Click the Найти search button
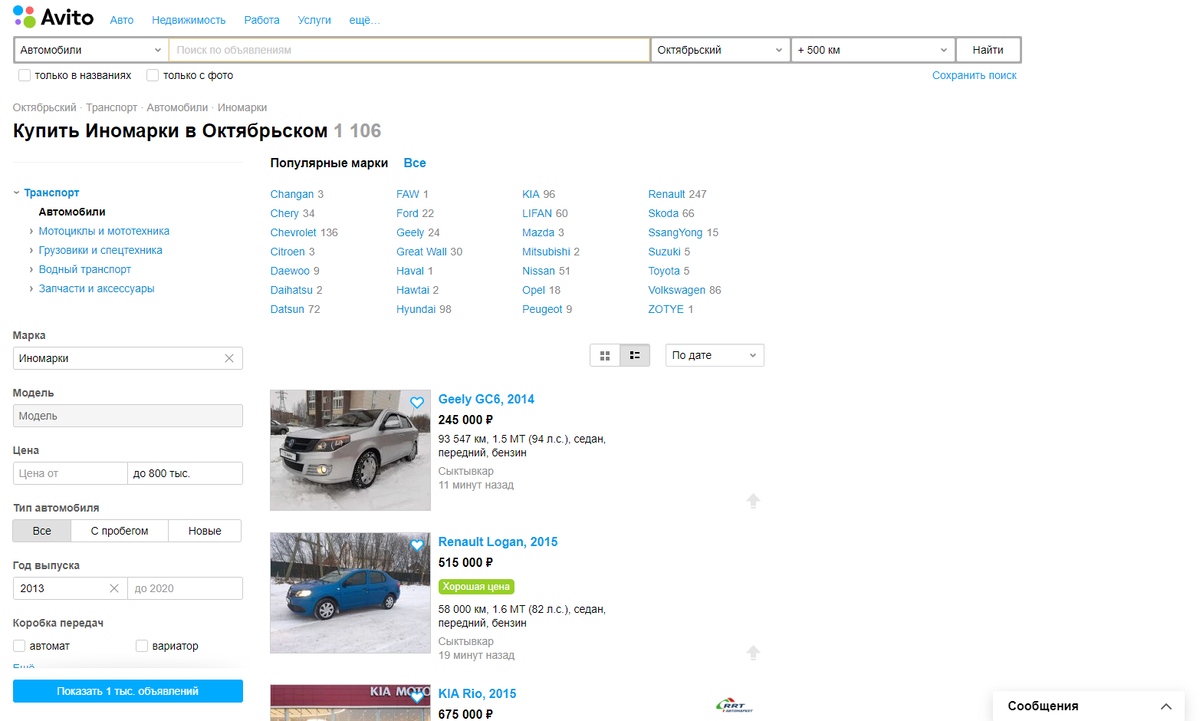The image size is (1200, 721). (x=988, y=50)
